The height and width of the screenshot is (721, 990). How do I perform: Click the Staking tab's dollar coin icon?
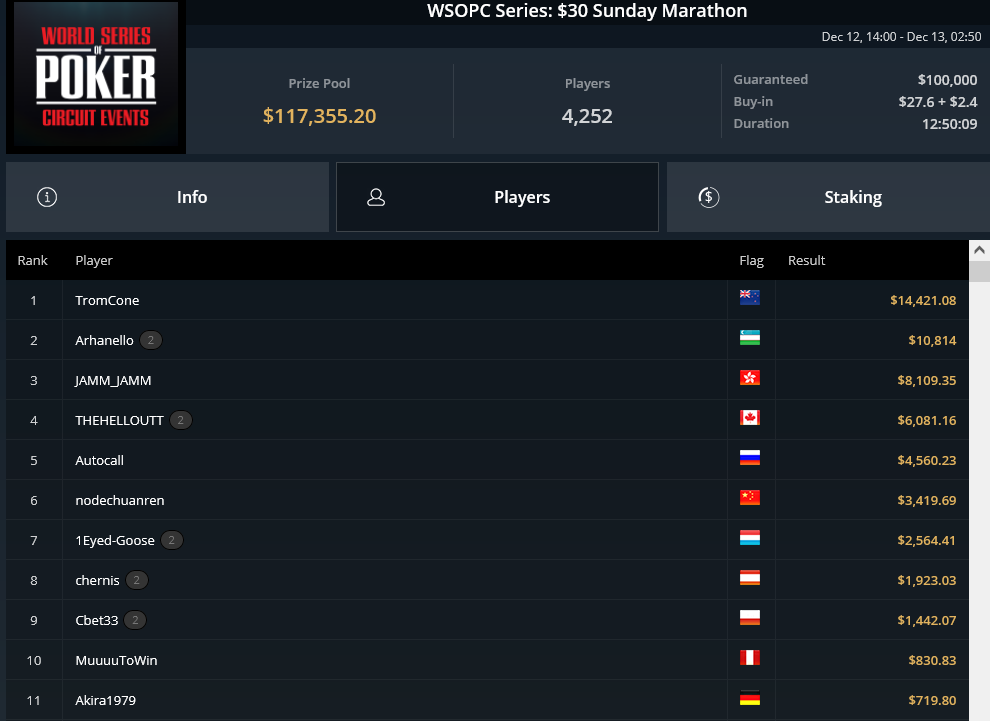708,197
